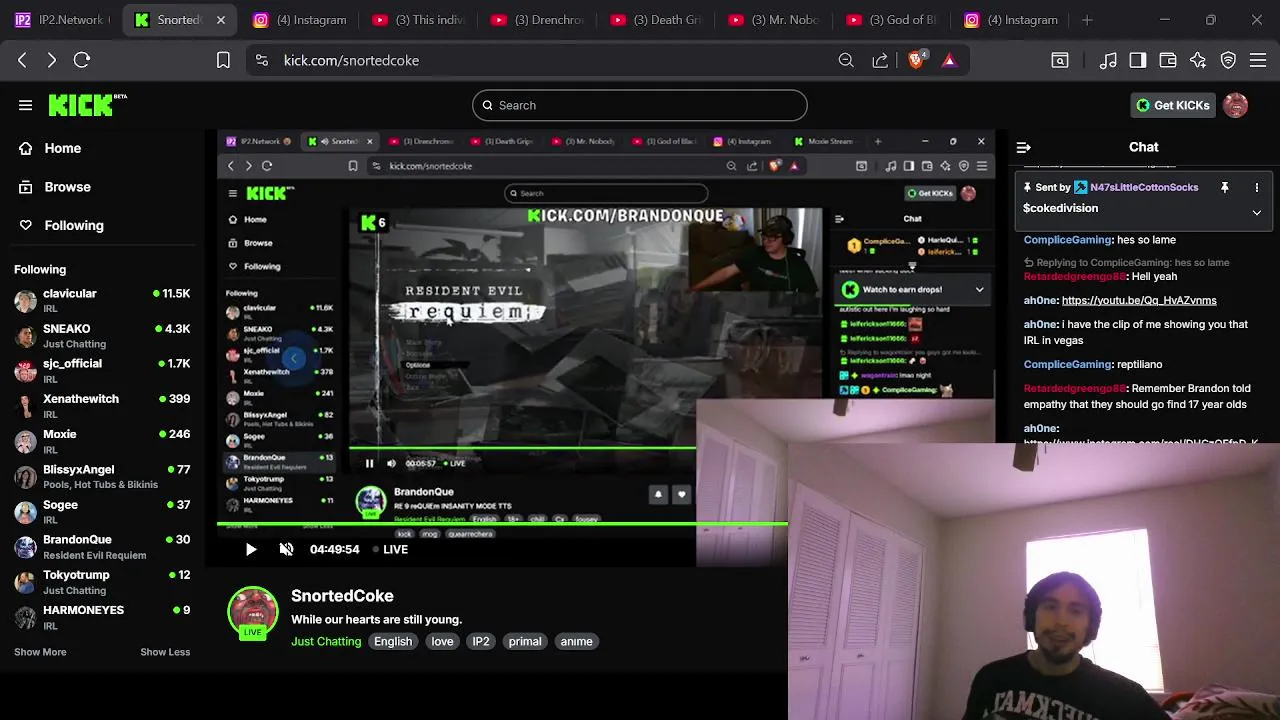
Task: Switch to the Mr. Nobody YouTube tab
Action: point(776,20)
